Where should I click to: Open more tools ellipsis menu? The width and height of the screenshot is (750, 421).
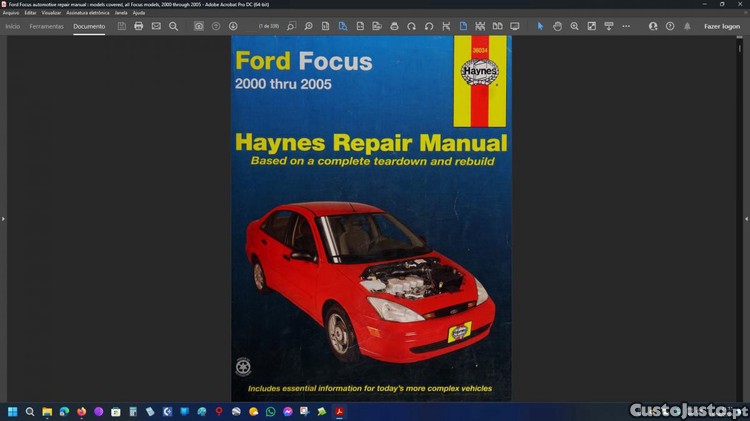[x=626, y=26]
